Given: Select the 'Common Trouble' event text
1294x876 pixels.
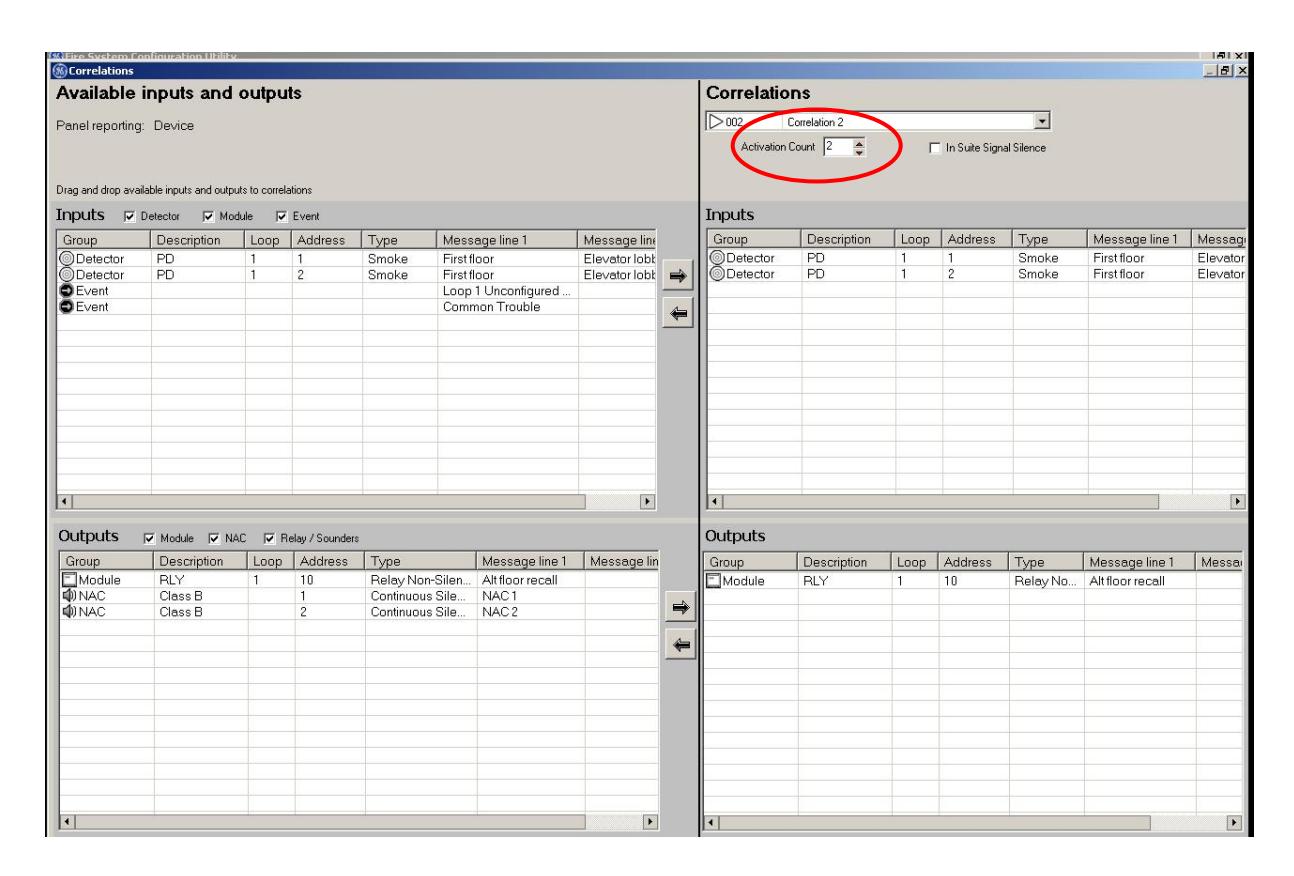Looking at the screenshot, I should click(x=492, y=306).
